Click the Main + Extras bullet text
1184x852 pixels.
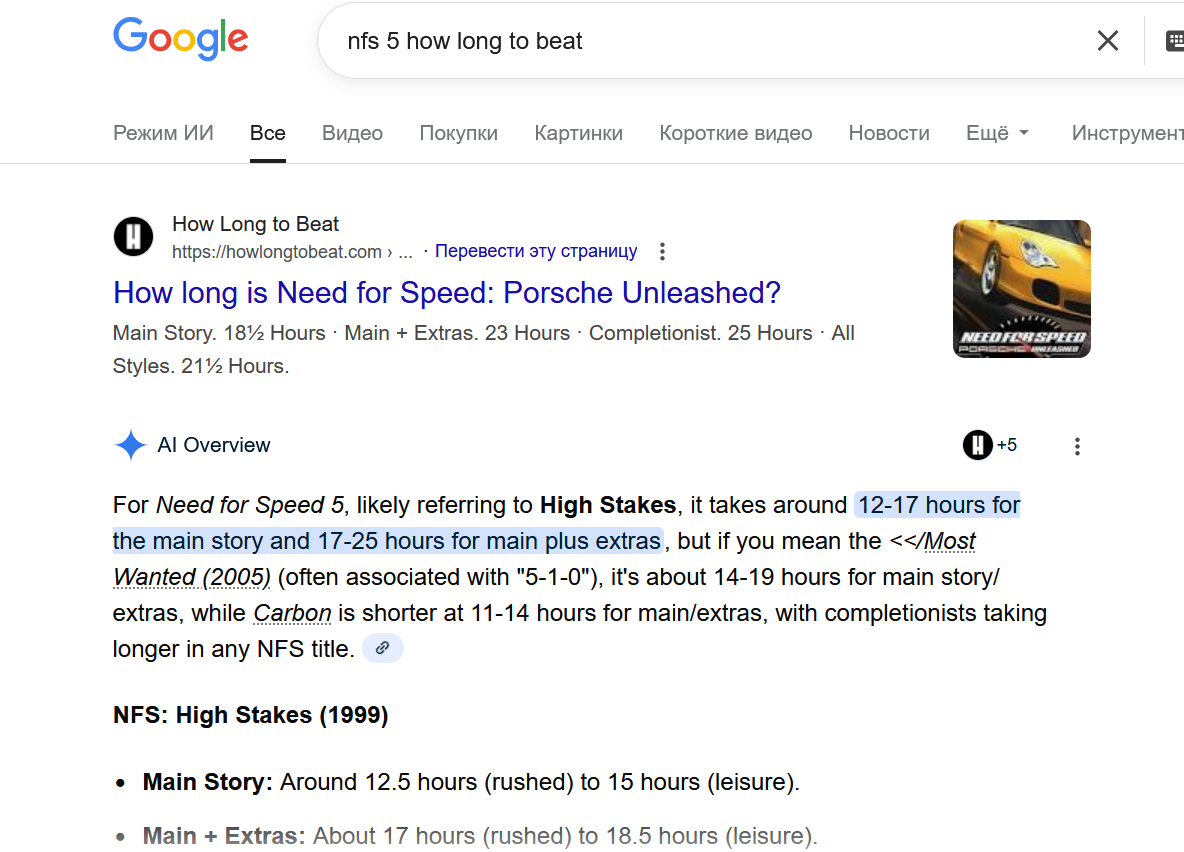tap(479, 836)
